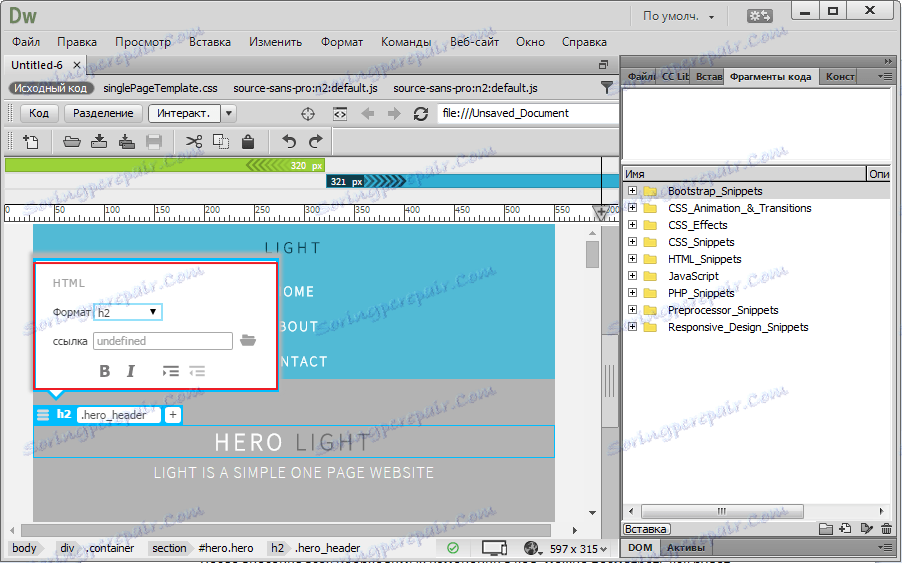The height and width of the screenshot is (563, 902).
Task: Add class with the plus button
Action: click(173, 415)
